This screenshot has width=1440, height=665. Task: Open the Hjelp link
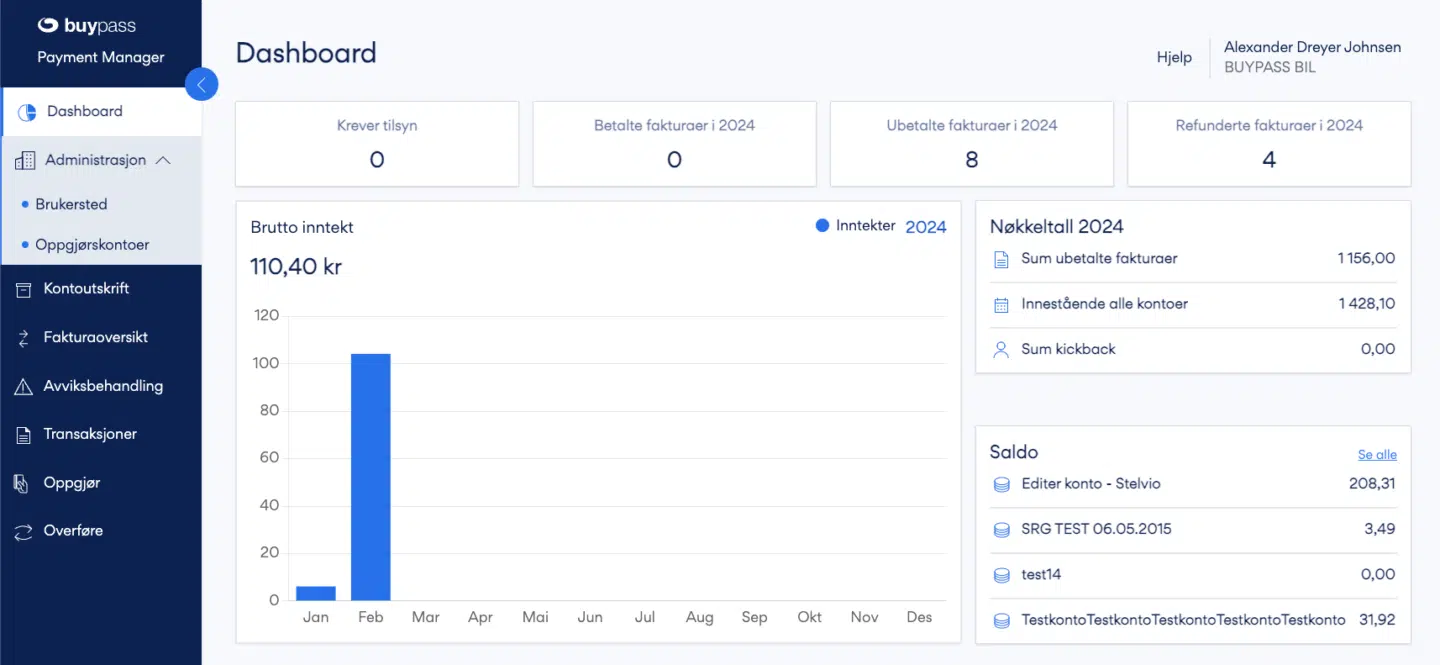click(x=1174, y=57)
